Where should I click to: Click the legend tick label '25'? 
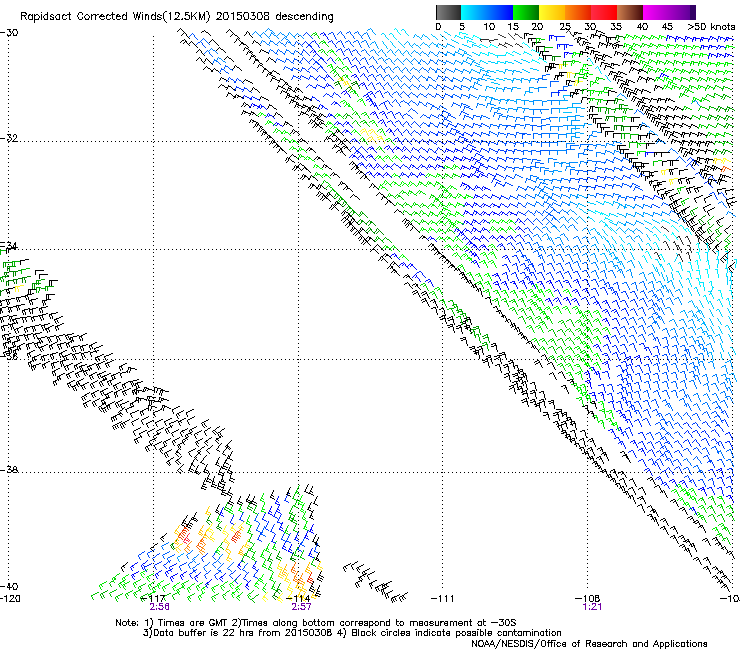(x=565, y=27)
